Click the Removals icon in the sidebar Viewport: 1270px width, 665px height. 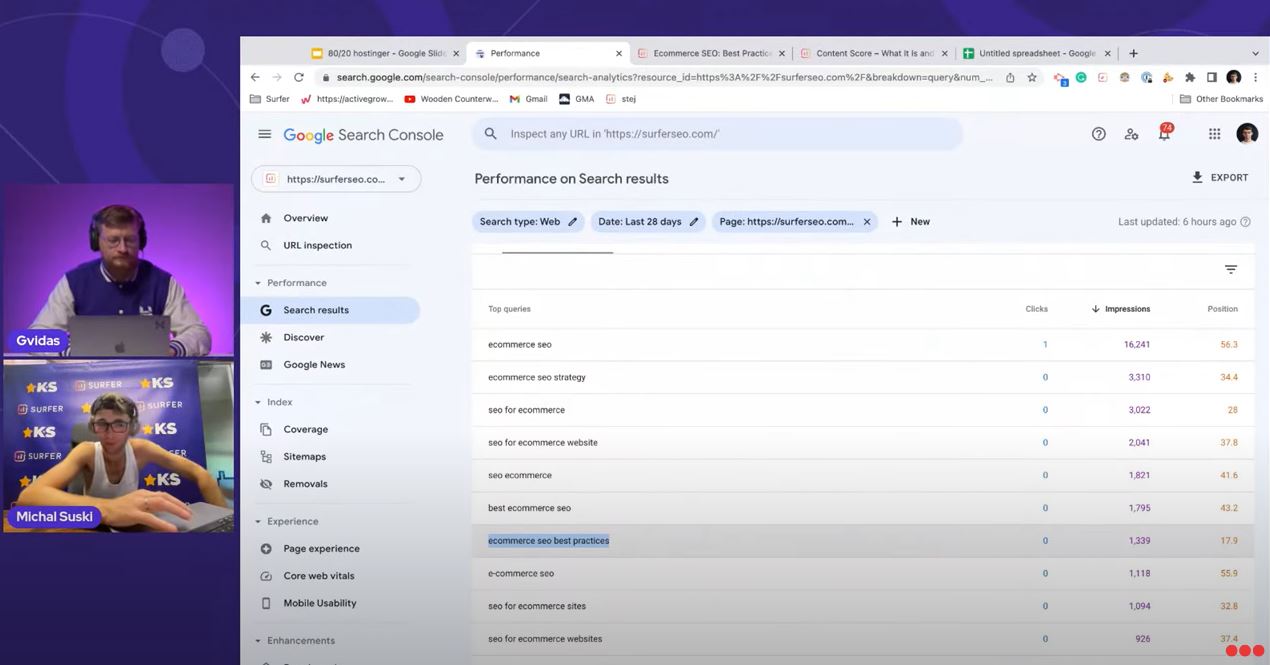266,484
